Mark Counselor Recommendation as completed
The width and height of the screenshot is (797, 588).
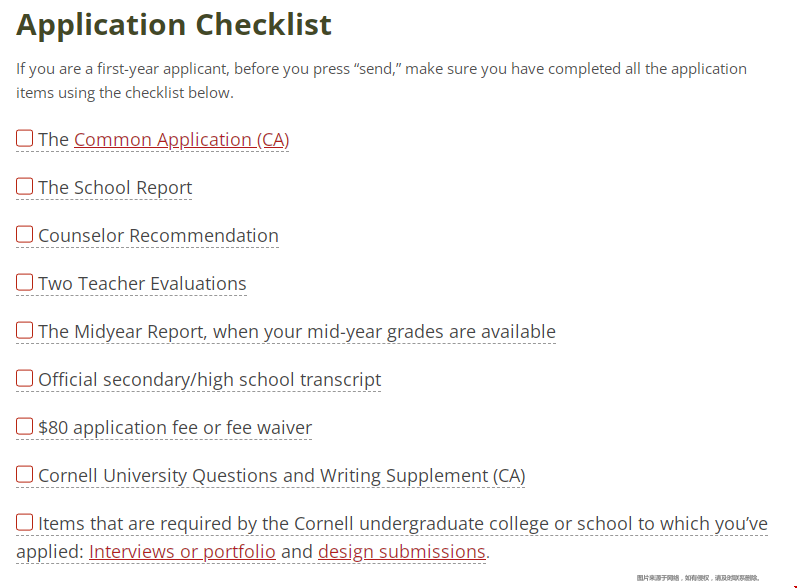click(24, 234)
